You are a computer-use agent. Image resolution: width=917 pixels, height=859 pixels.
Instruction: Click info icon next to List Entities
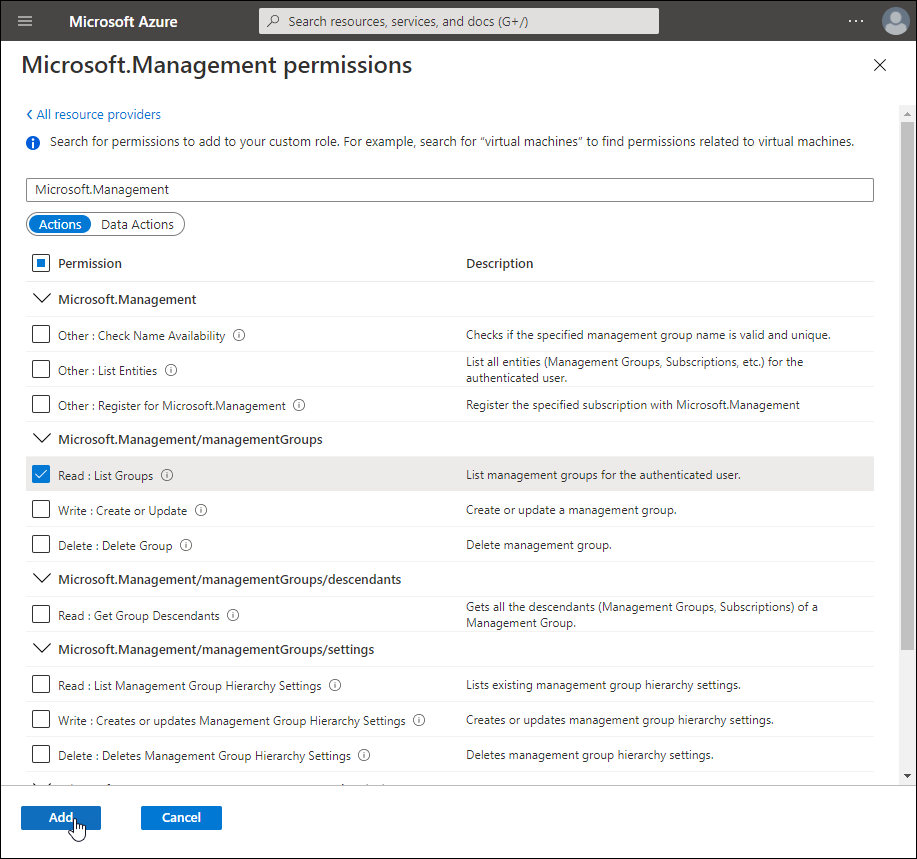tap(171, 371)
